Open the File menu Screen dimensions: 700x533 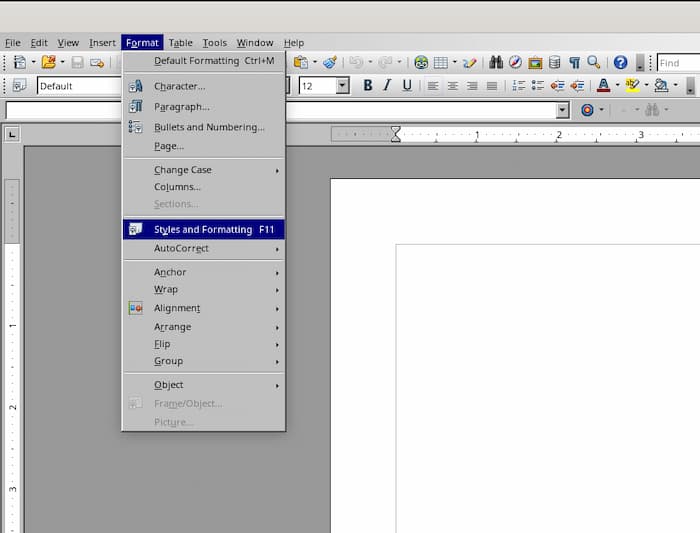tap(12, 43)
